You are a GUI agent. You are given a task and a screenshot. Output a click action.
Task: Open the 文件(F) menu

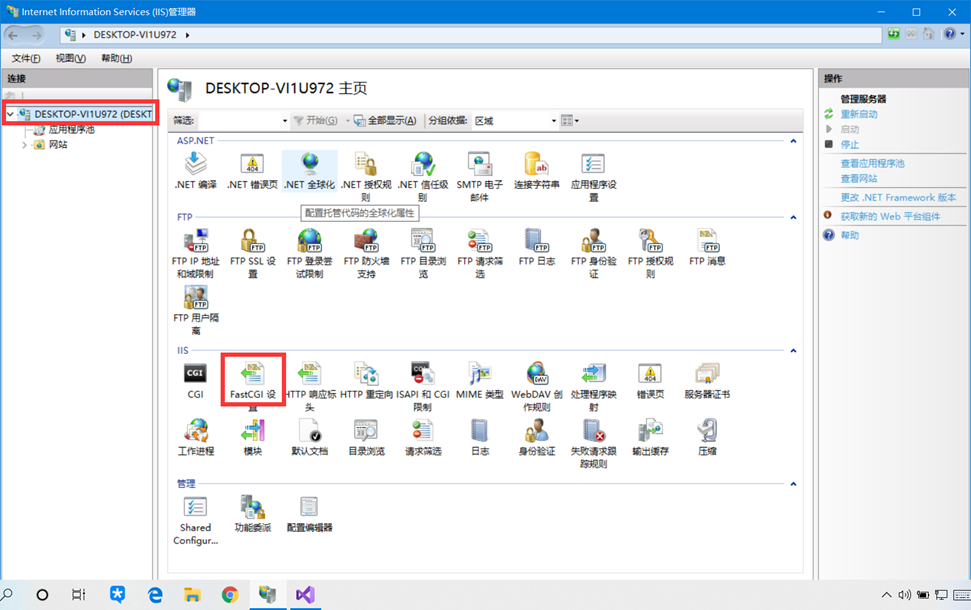point(26,58)
